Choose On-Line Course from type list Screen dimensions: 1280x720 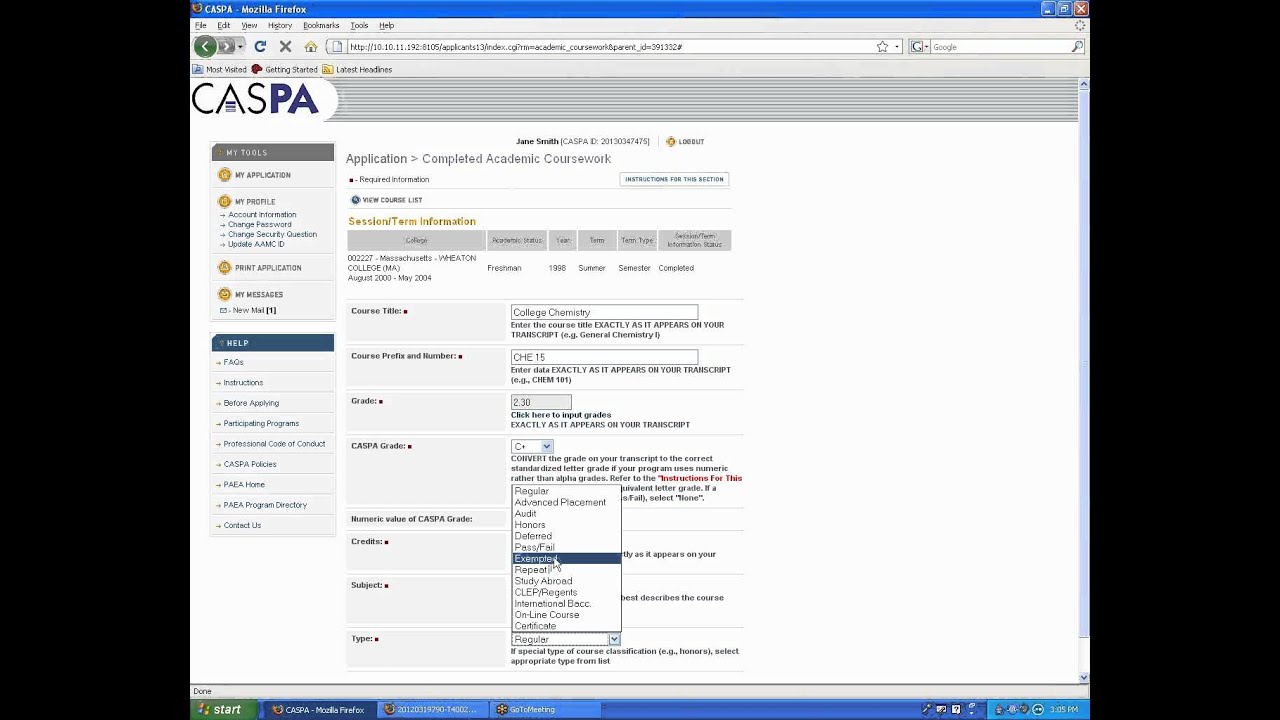(566, 615)
